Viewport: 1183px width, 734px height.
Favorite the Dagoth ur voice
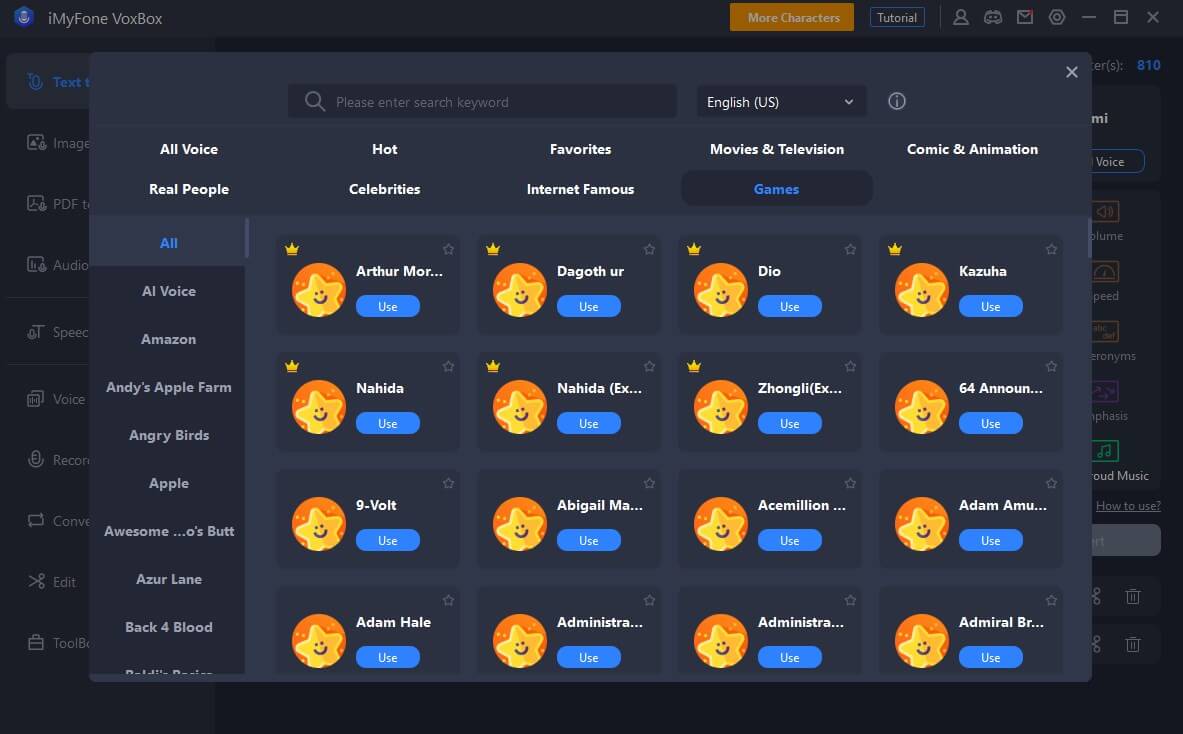point(649,249)
